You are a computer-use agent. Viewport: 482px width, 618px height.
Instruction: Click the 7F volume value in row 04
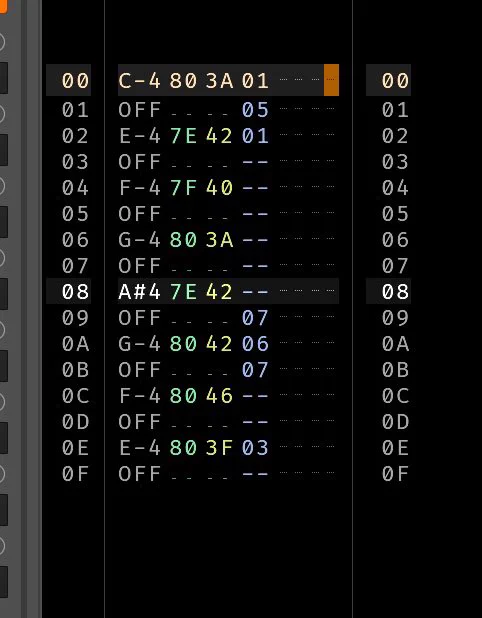click(x=183, y=188)
